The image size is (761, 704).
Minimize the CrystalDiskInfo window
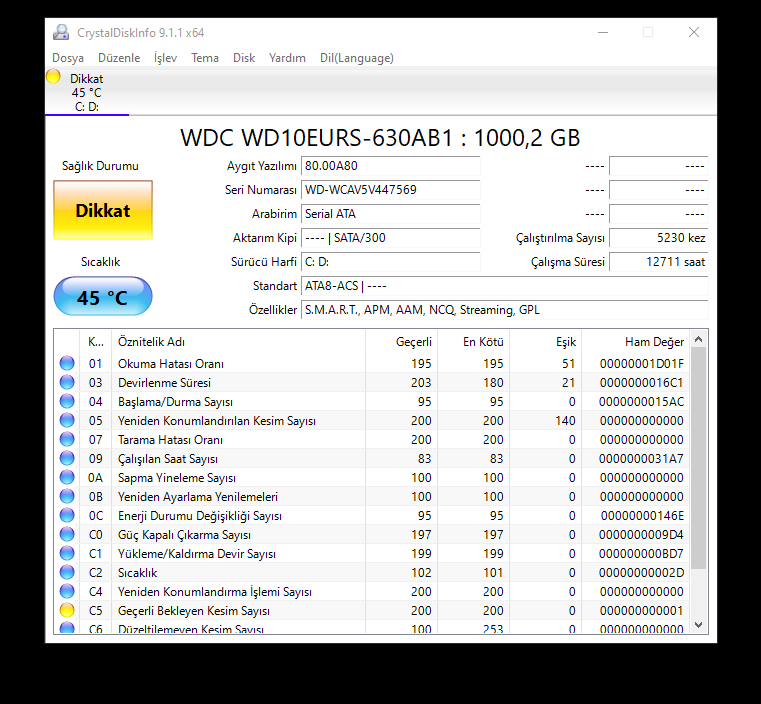tap(603, 33)
